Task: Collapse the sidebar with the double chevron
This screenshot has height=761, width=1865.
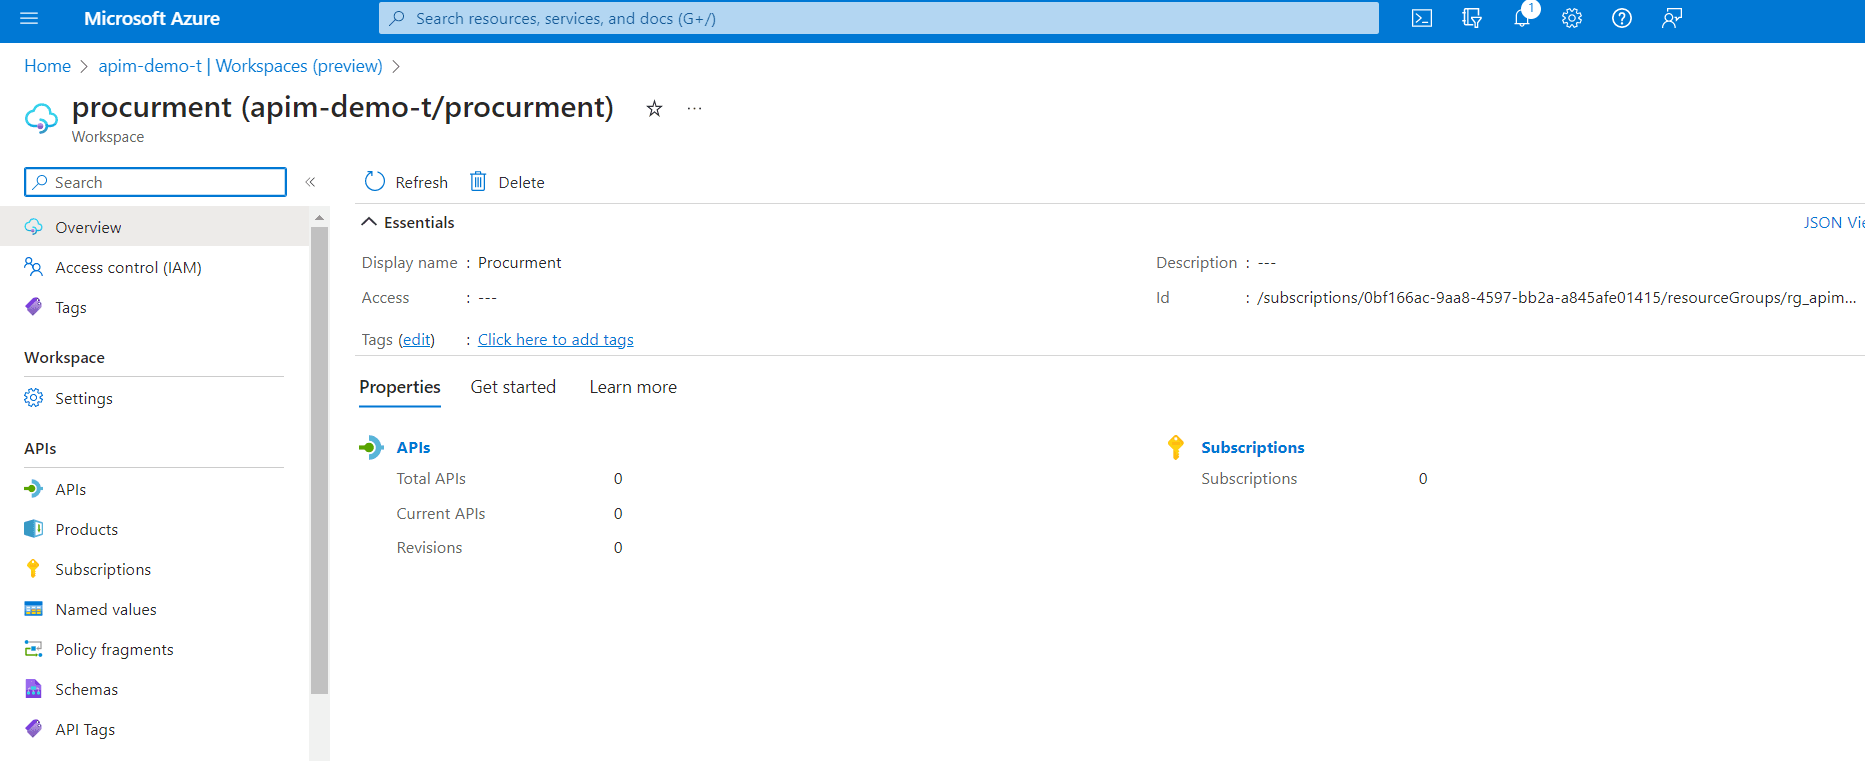Action: [311, 182]
